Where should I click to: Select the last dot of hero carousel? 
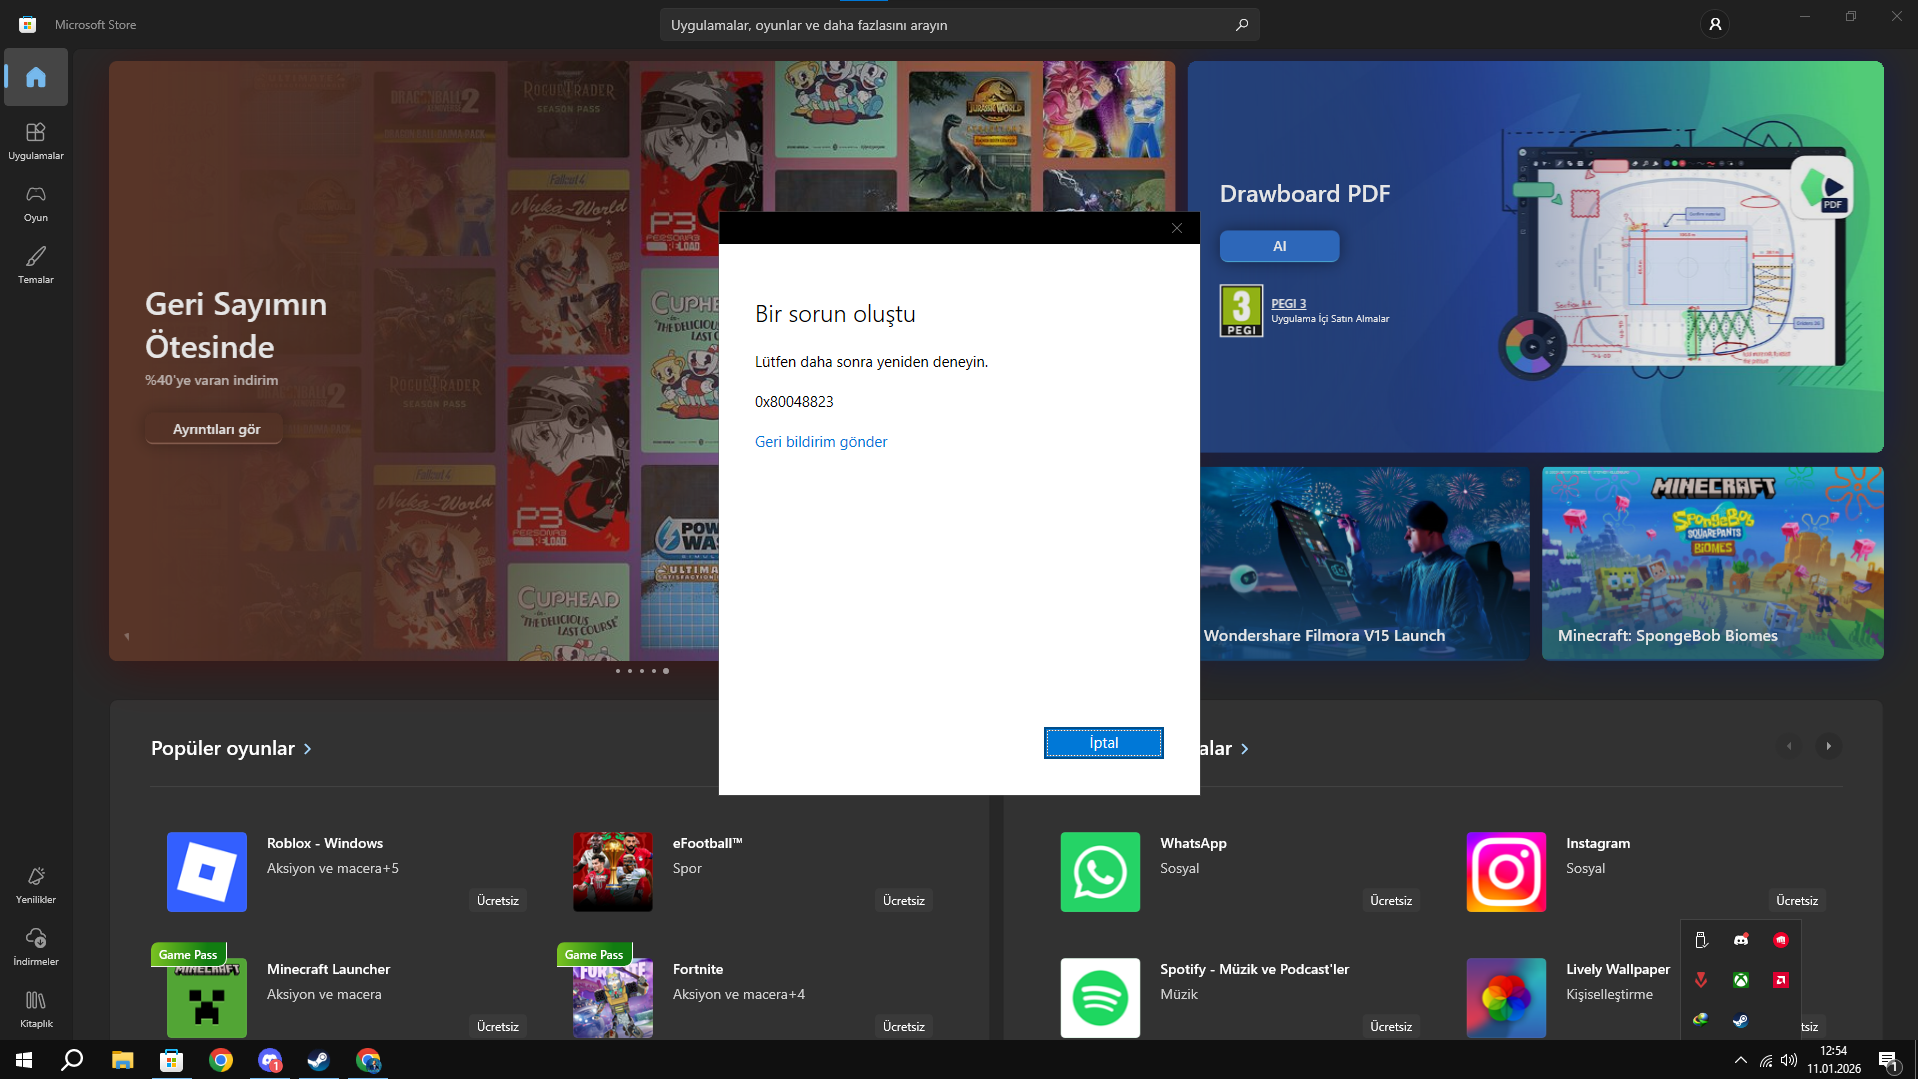[666, 671]
